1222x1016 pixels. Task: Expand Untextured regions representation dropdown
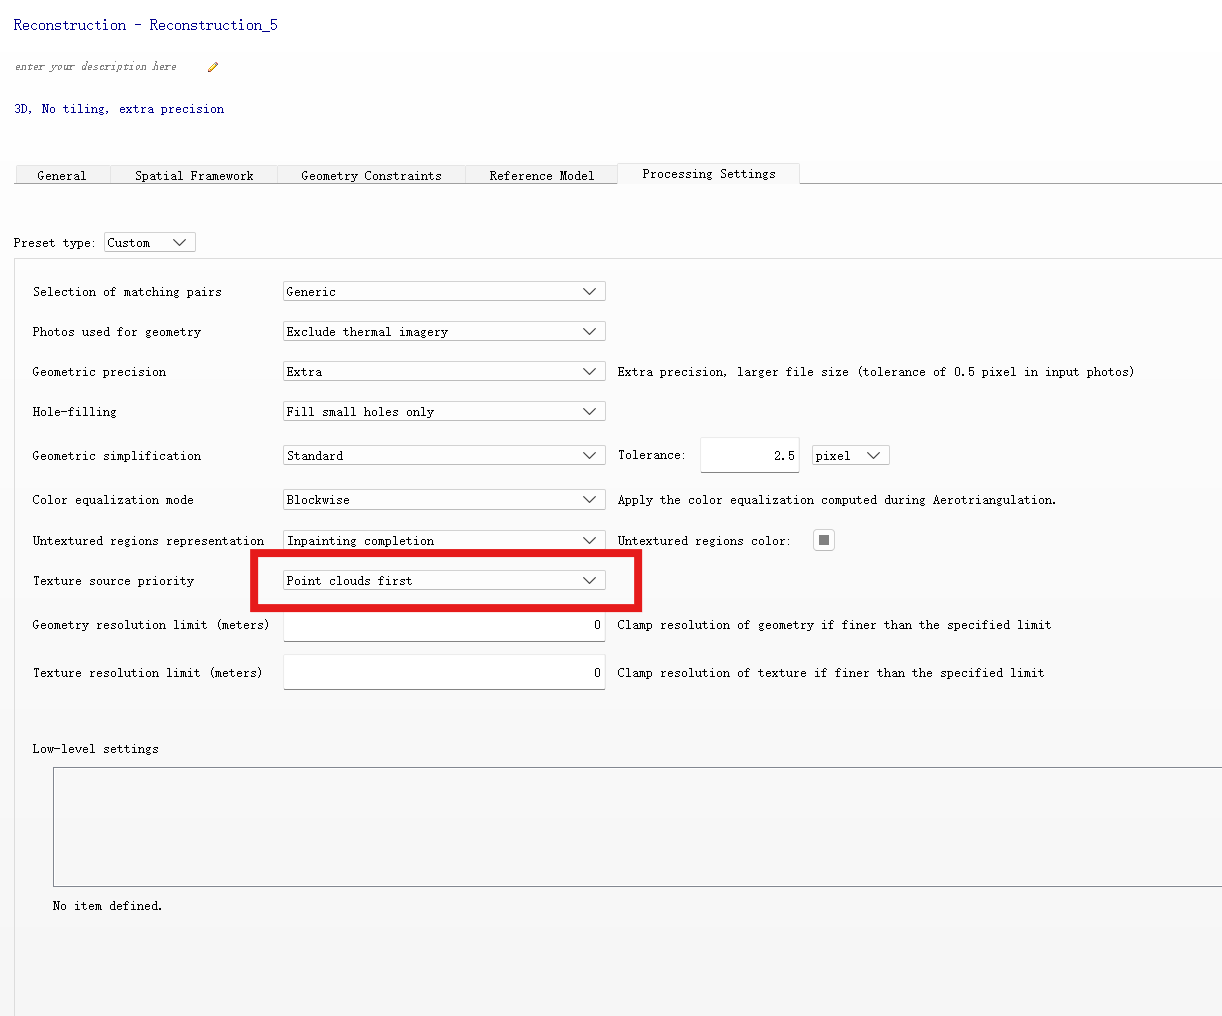point(444,540)
